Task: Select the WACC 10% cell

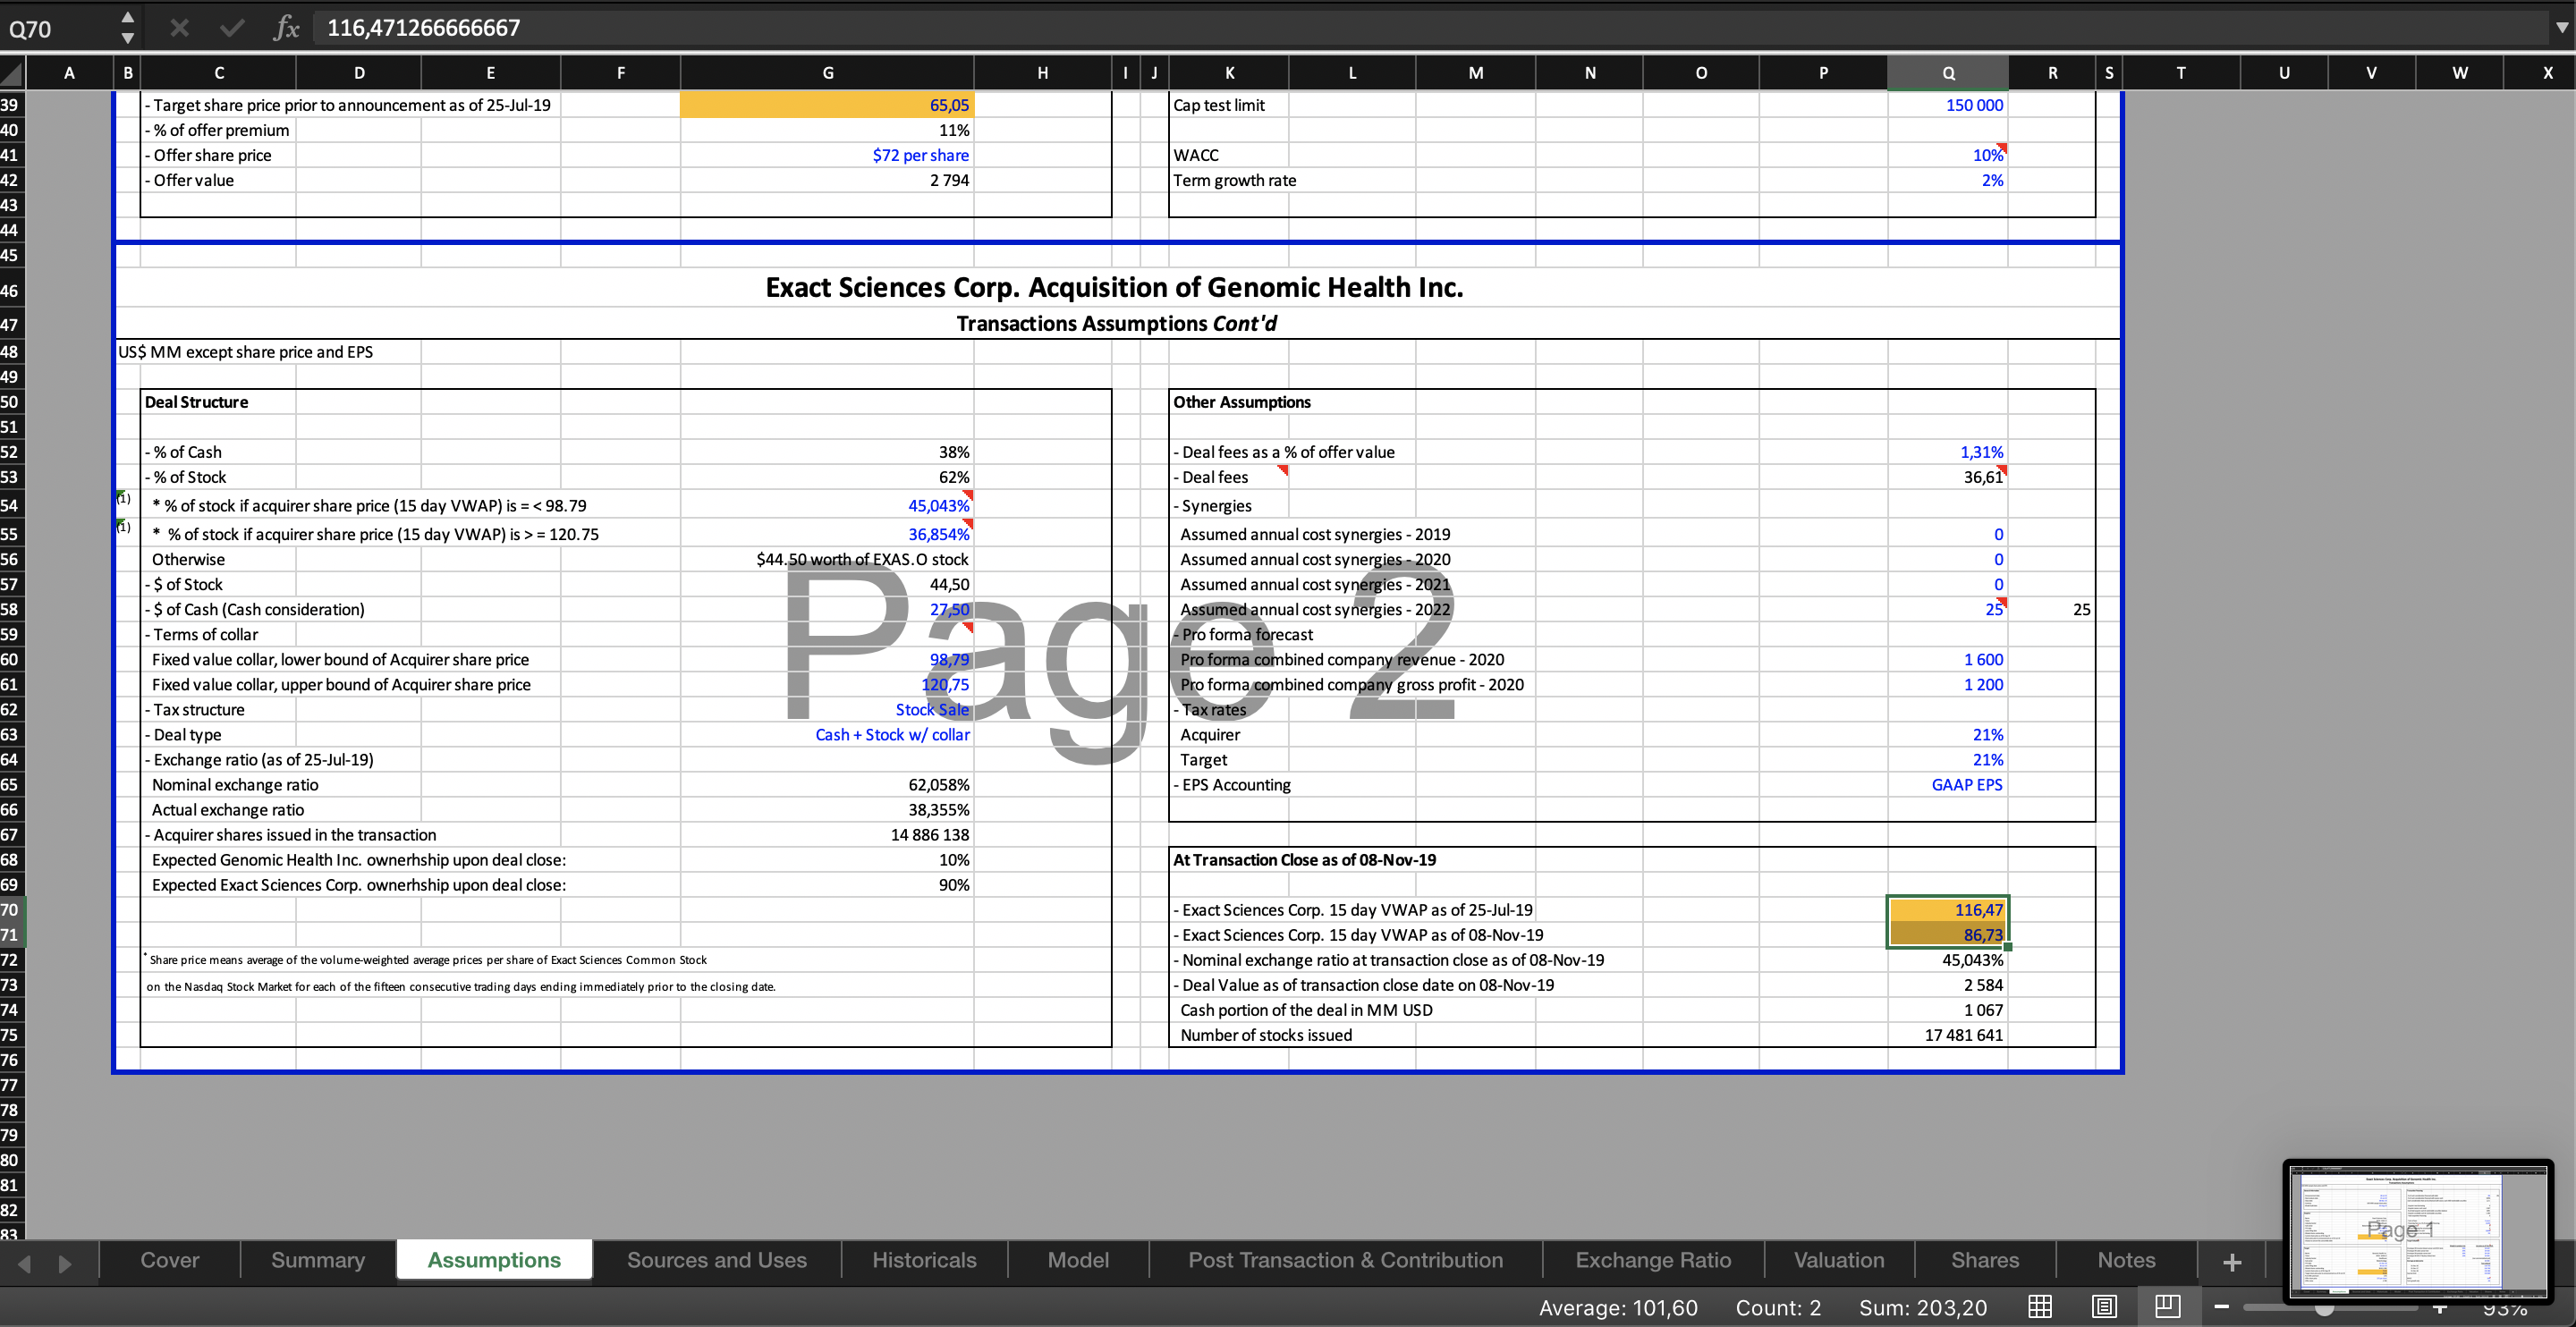Action: (1948, 155)
